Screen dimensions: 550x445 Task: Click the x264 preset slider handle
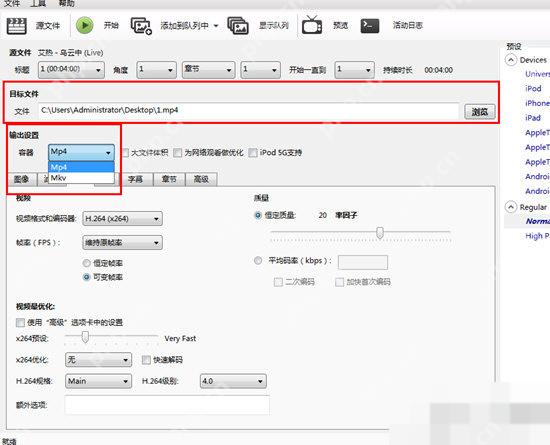[85, 337]
